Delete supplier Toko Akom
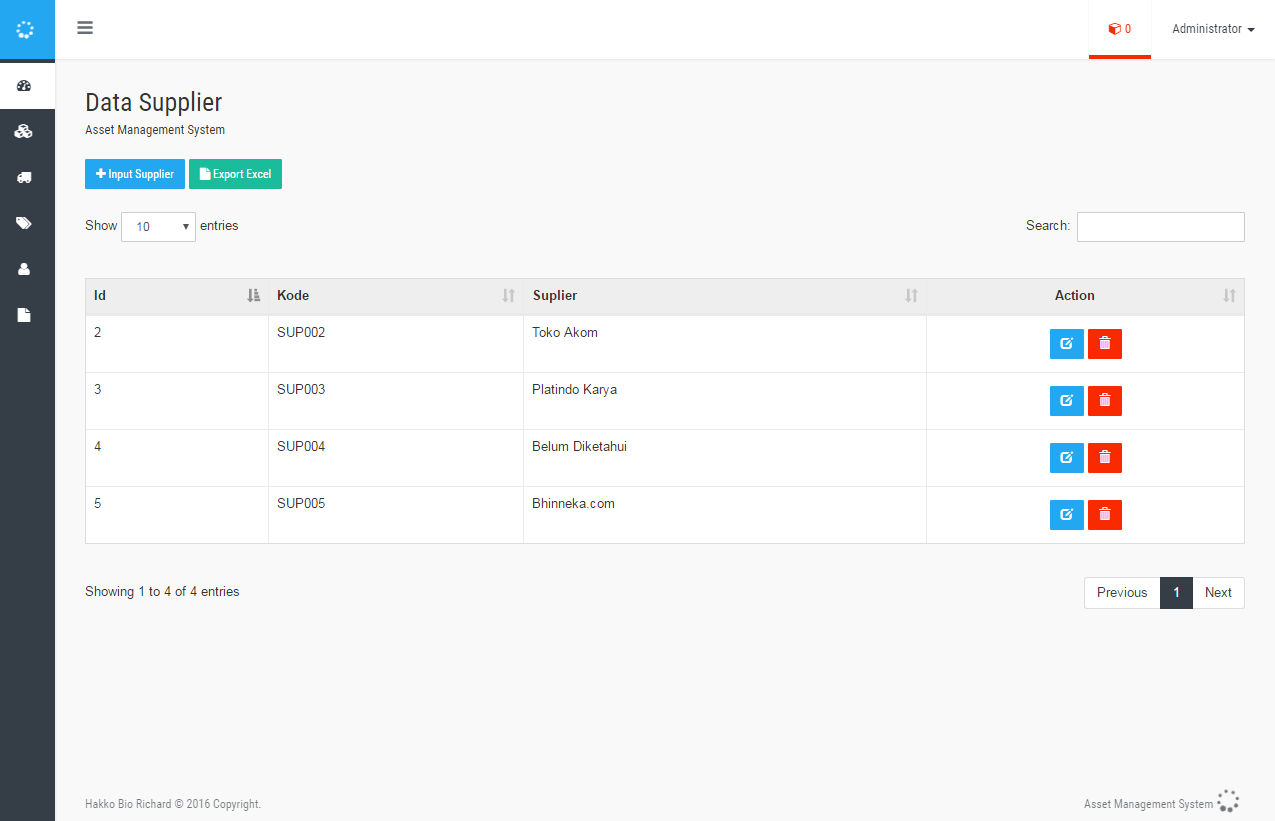Screen dimensions: 1275x821 coord(1105,344)
